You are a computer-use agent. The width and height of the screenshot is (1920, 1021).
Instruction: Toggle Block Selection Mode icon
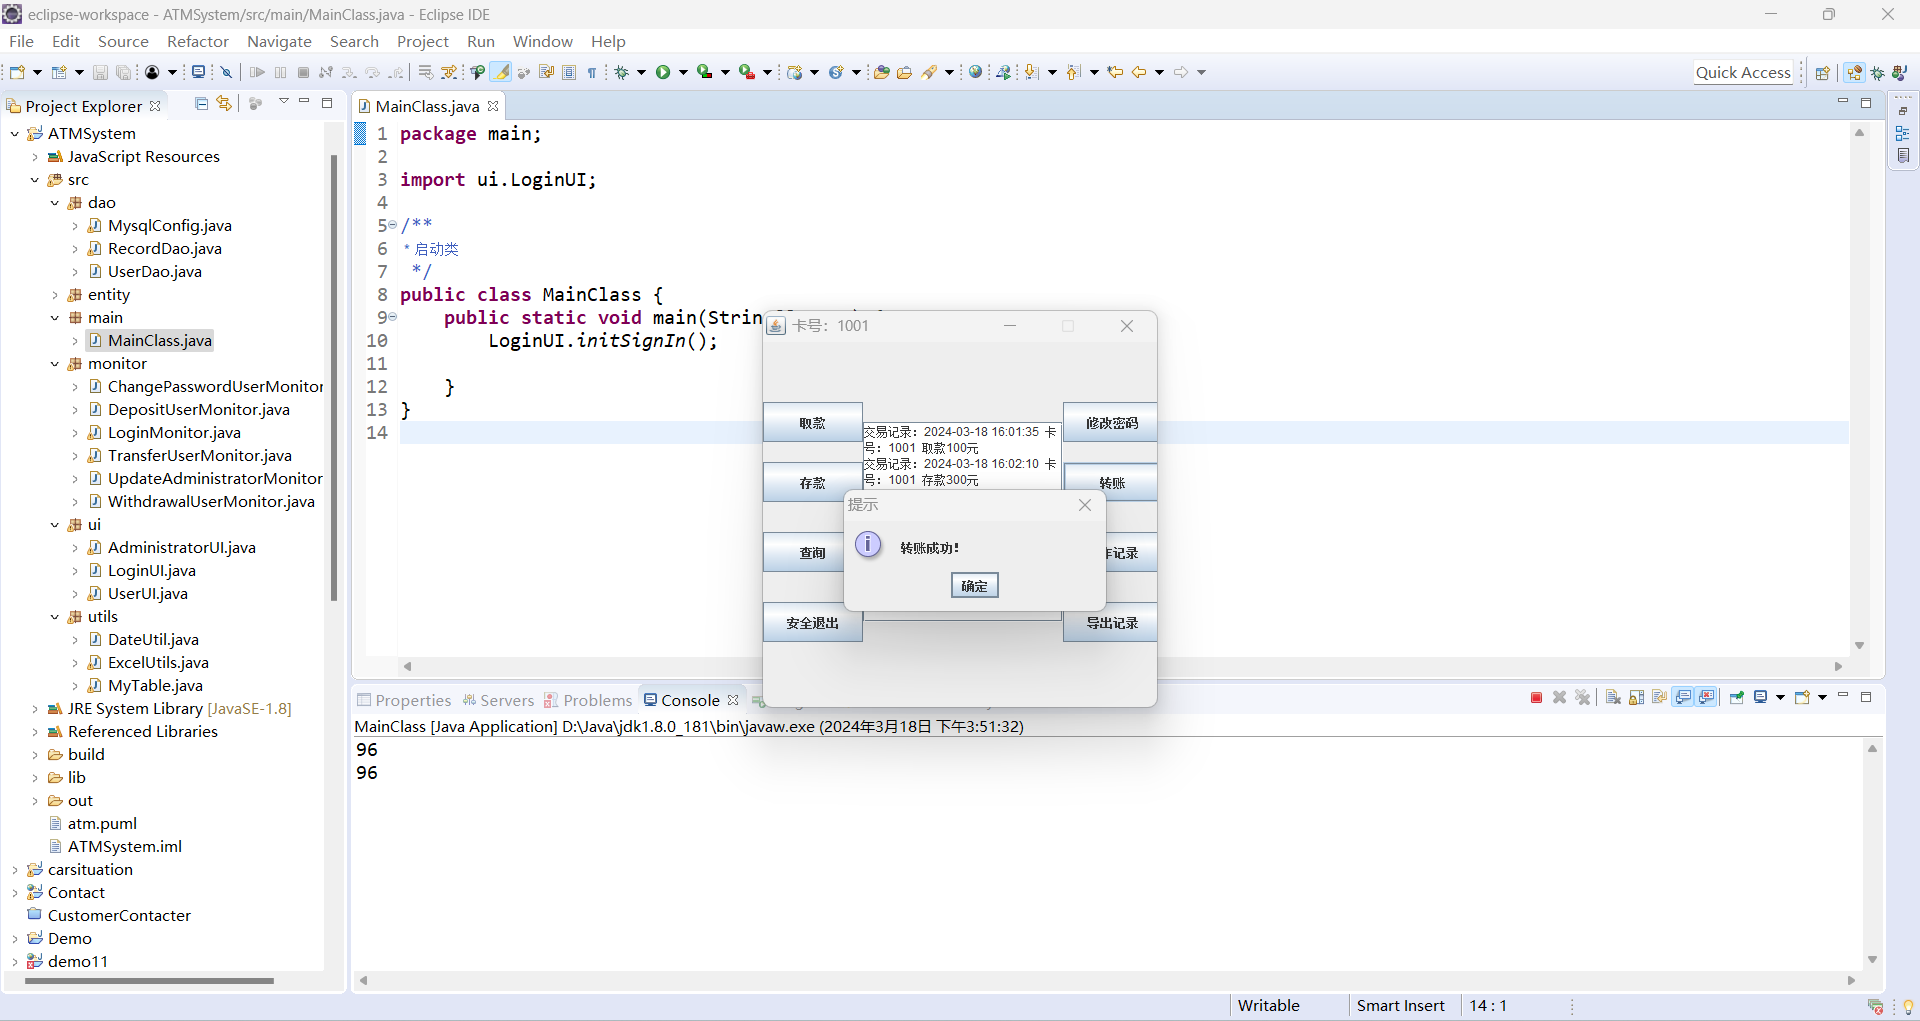569,72
